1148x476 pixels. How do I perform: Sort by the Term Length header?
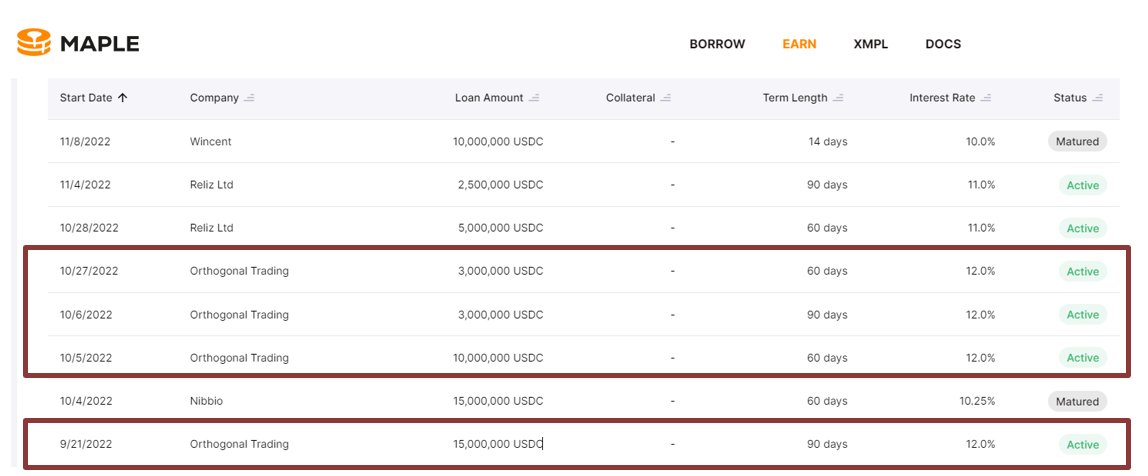pyautogui.click(x=795, y=97)
